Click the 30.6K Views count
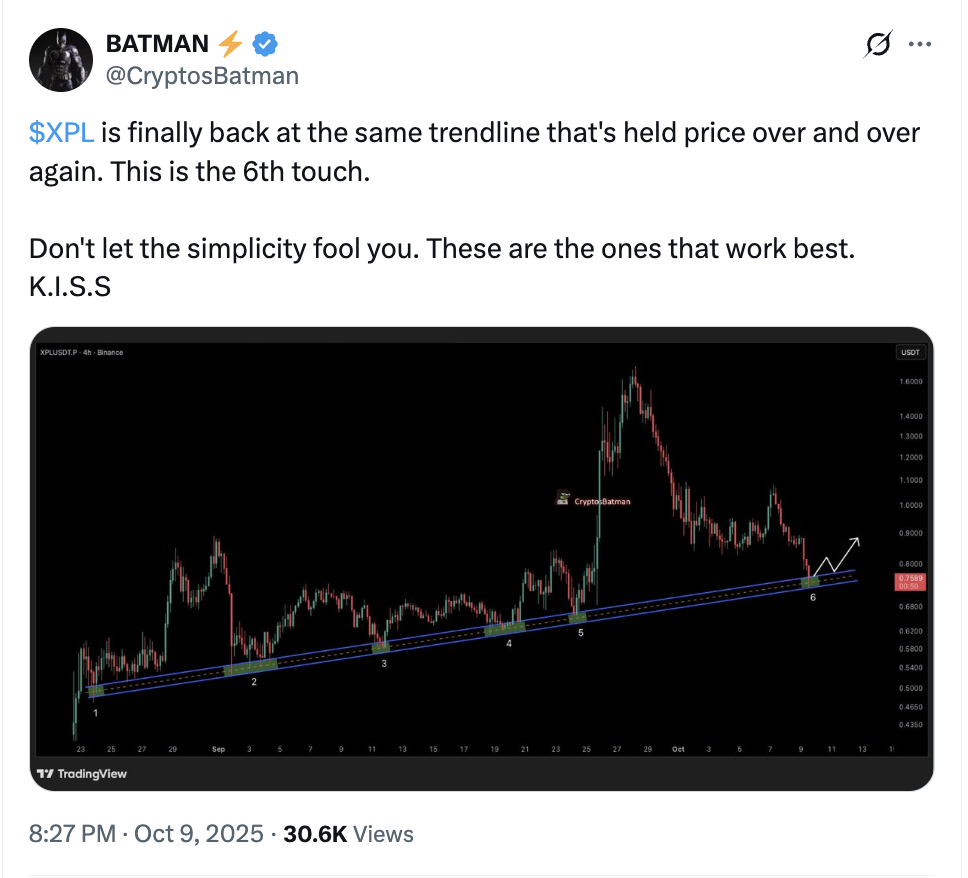This screenshot has width=968, height=878. click(x=351, y=833)
